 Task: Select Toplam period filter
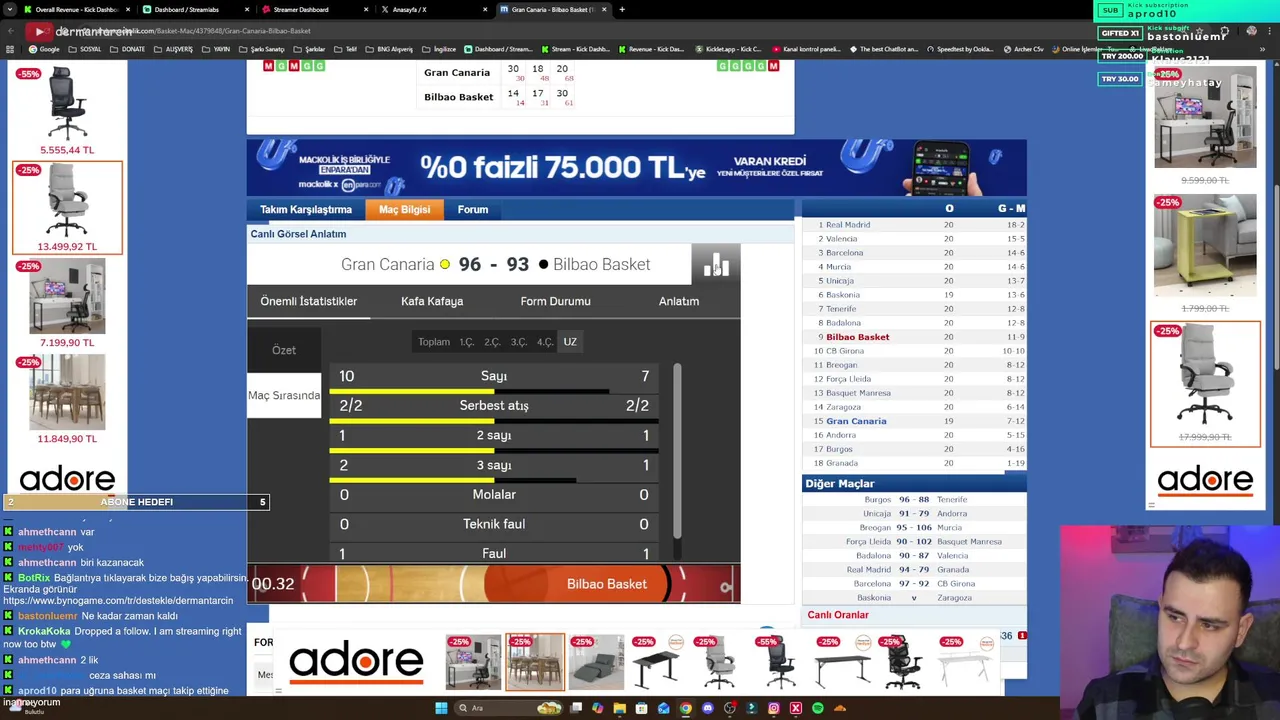tap(434, 342)
